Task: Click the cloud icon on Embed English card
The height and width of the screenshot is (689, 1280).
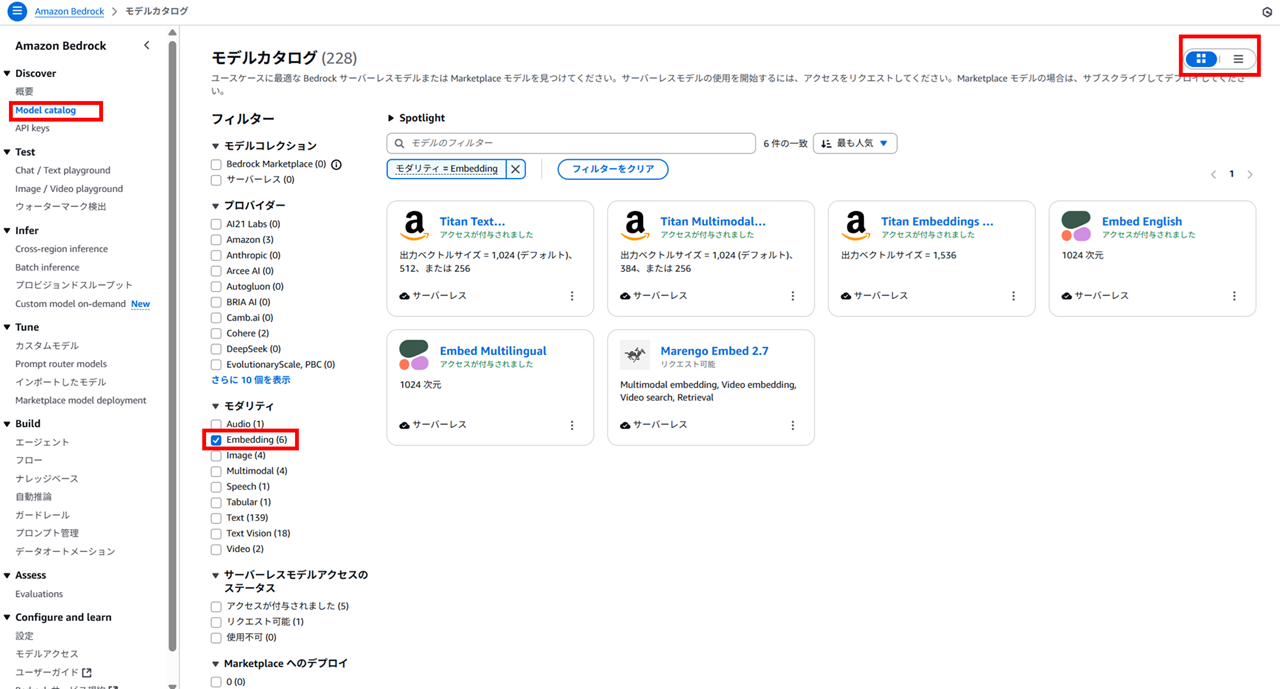Action: click(x=1067, y=296)
